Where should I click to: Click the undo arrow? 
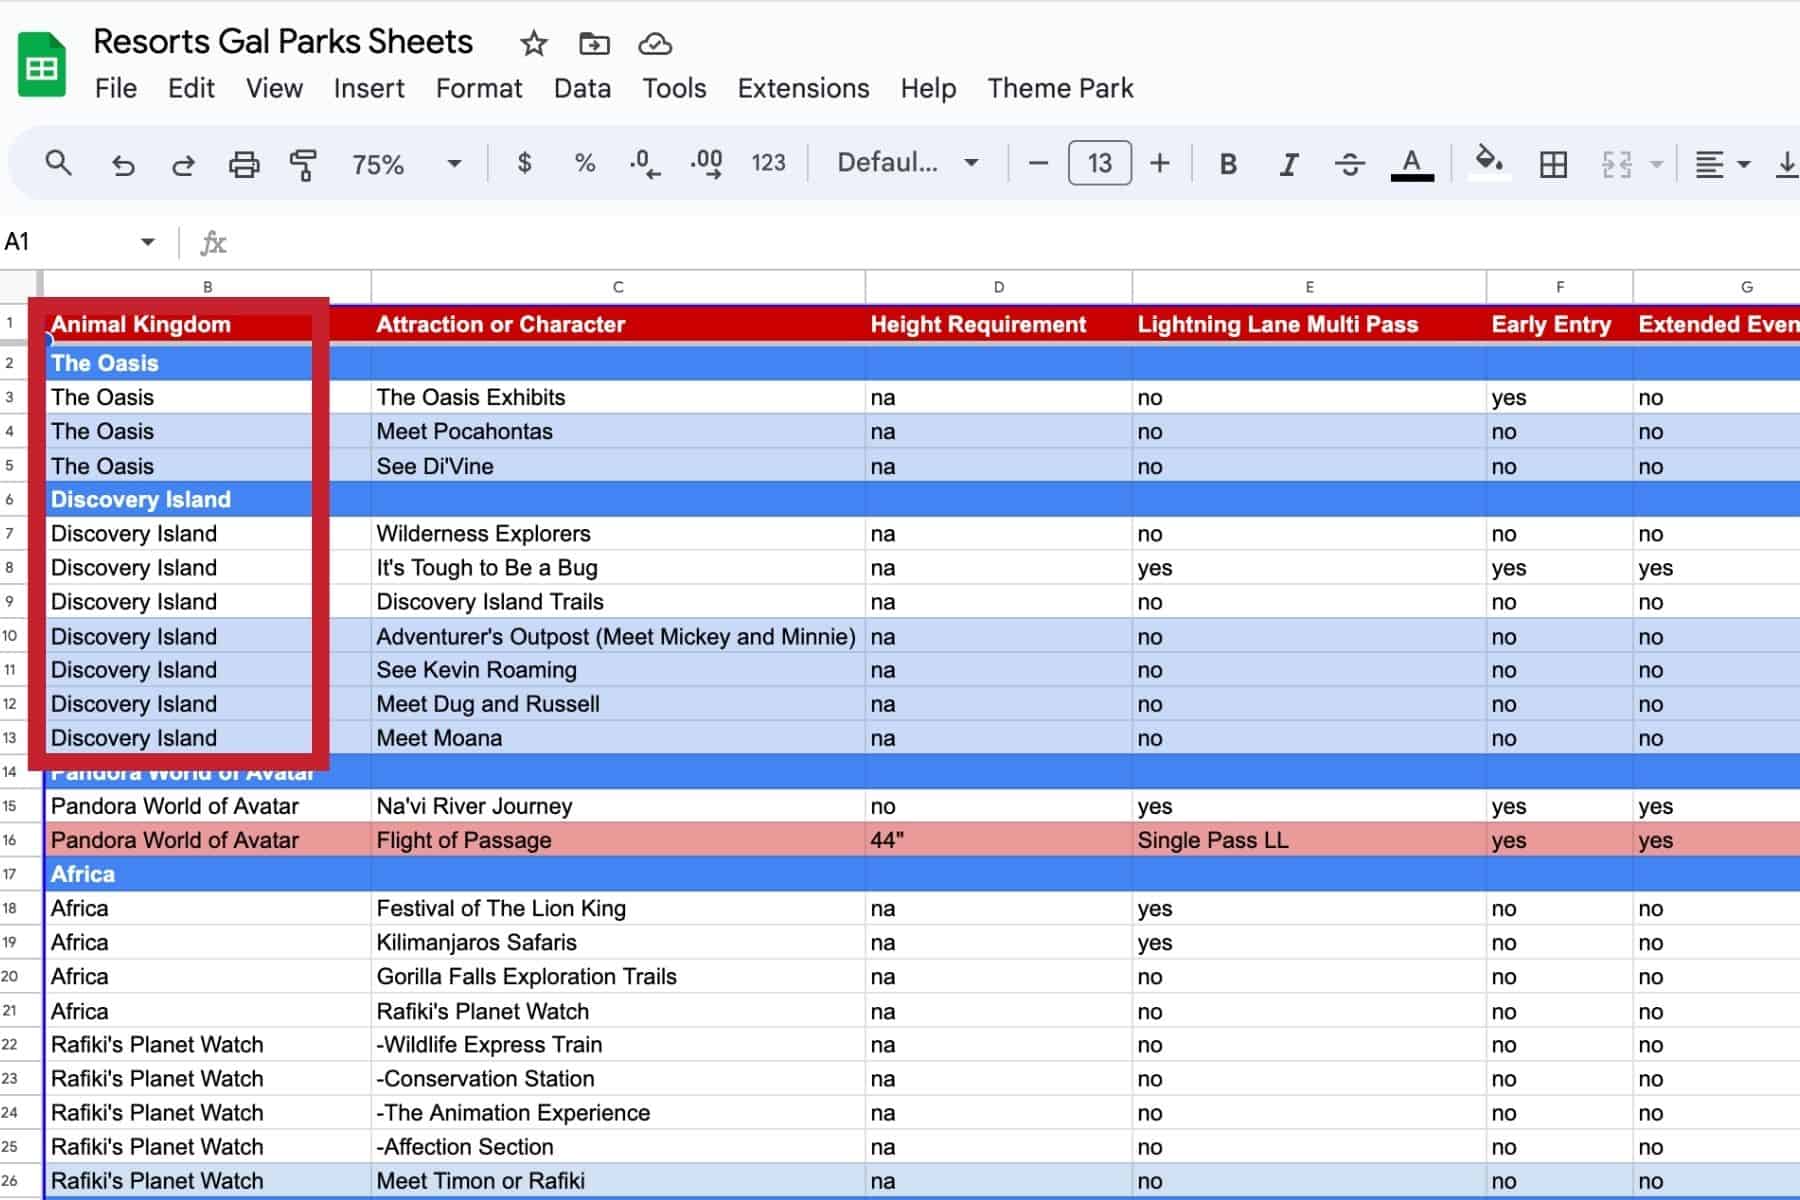click(x=122, y=164)
